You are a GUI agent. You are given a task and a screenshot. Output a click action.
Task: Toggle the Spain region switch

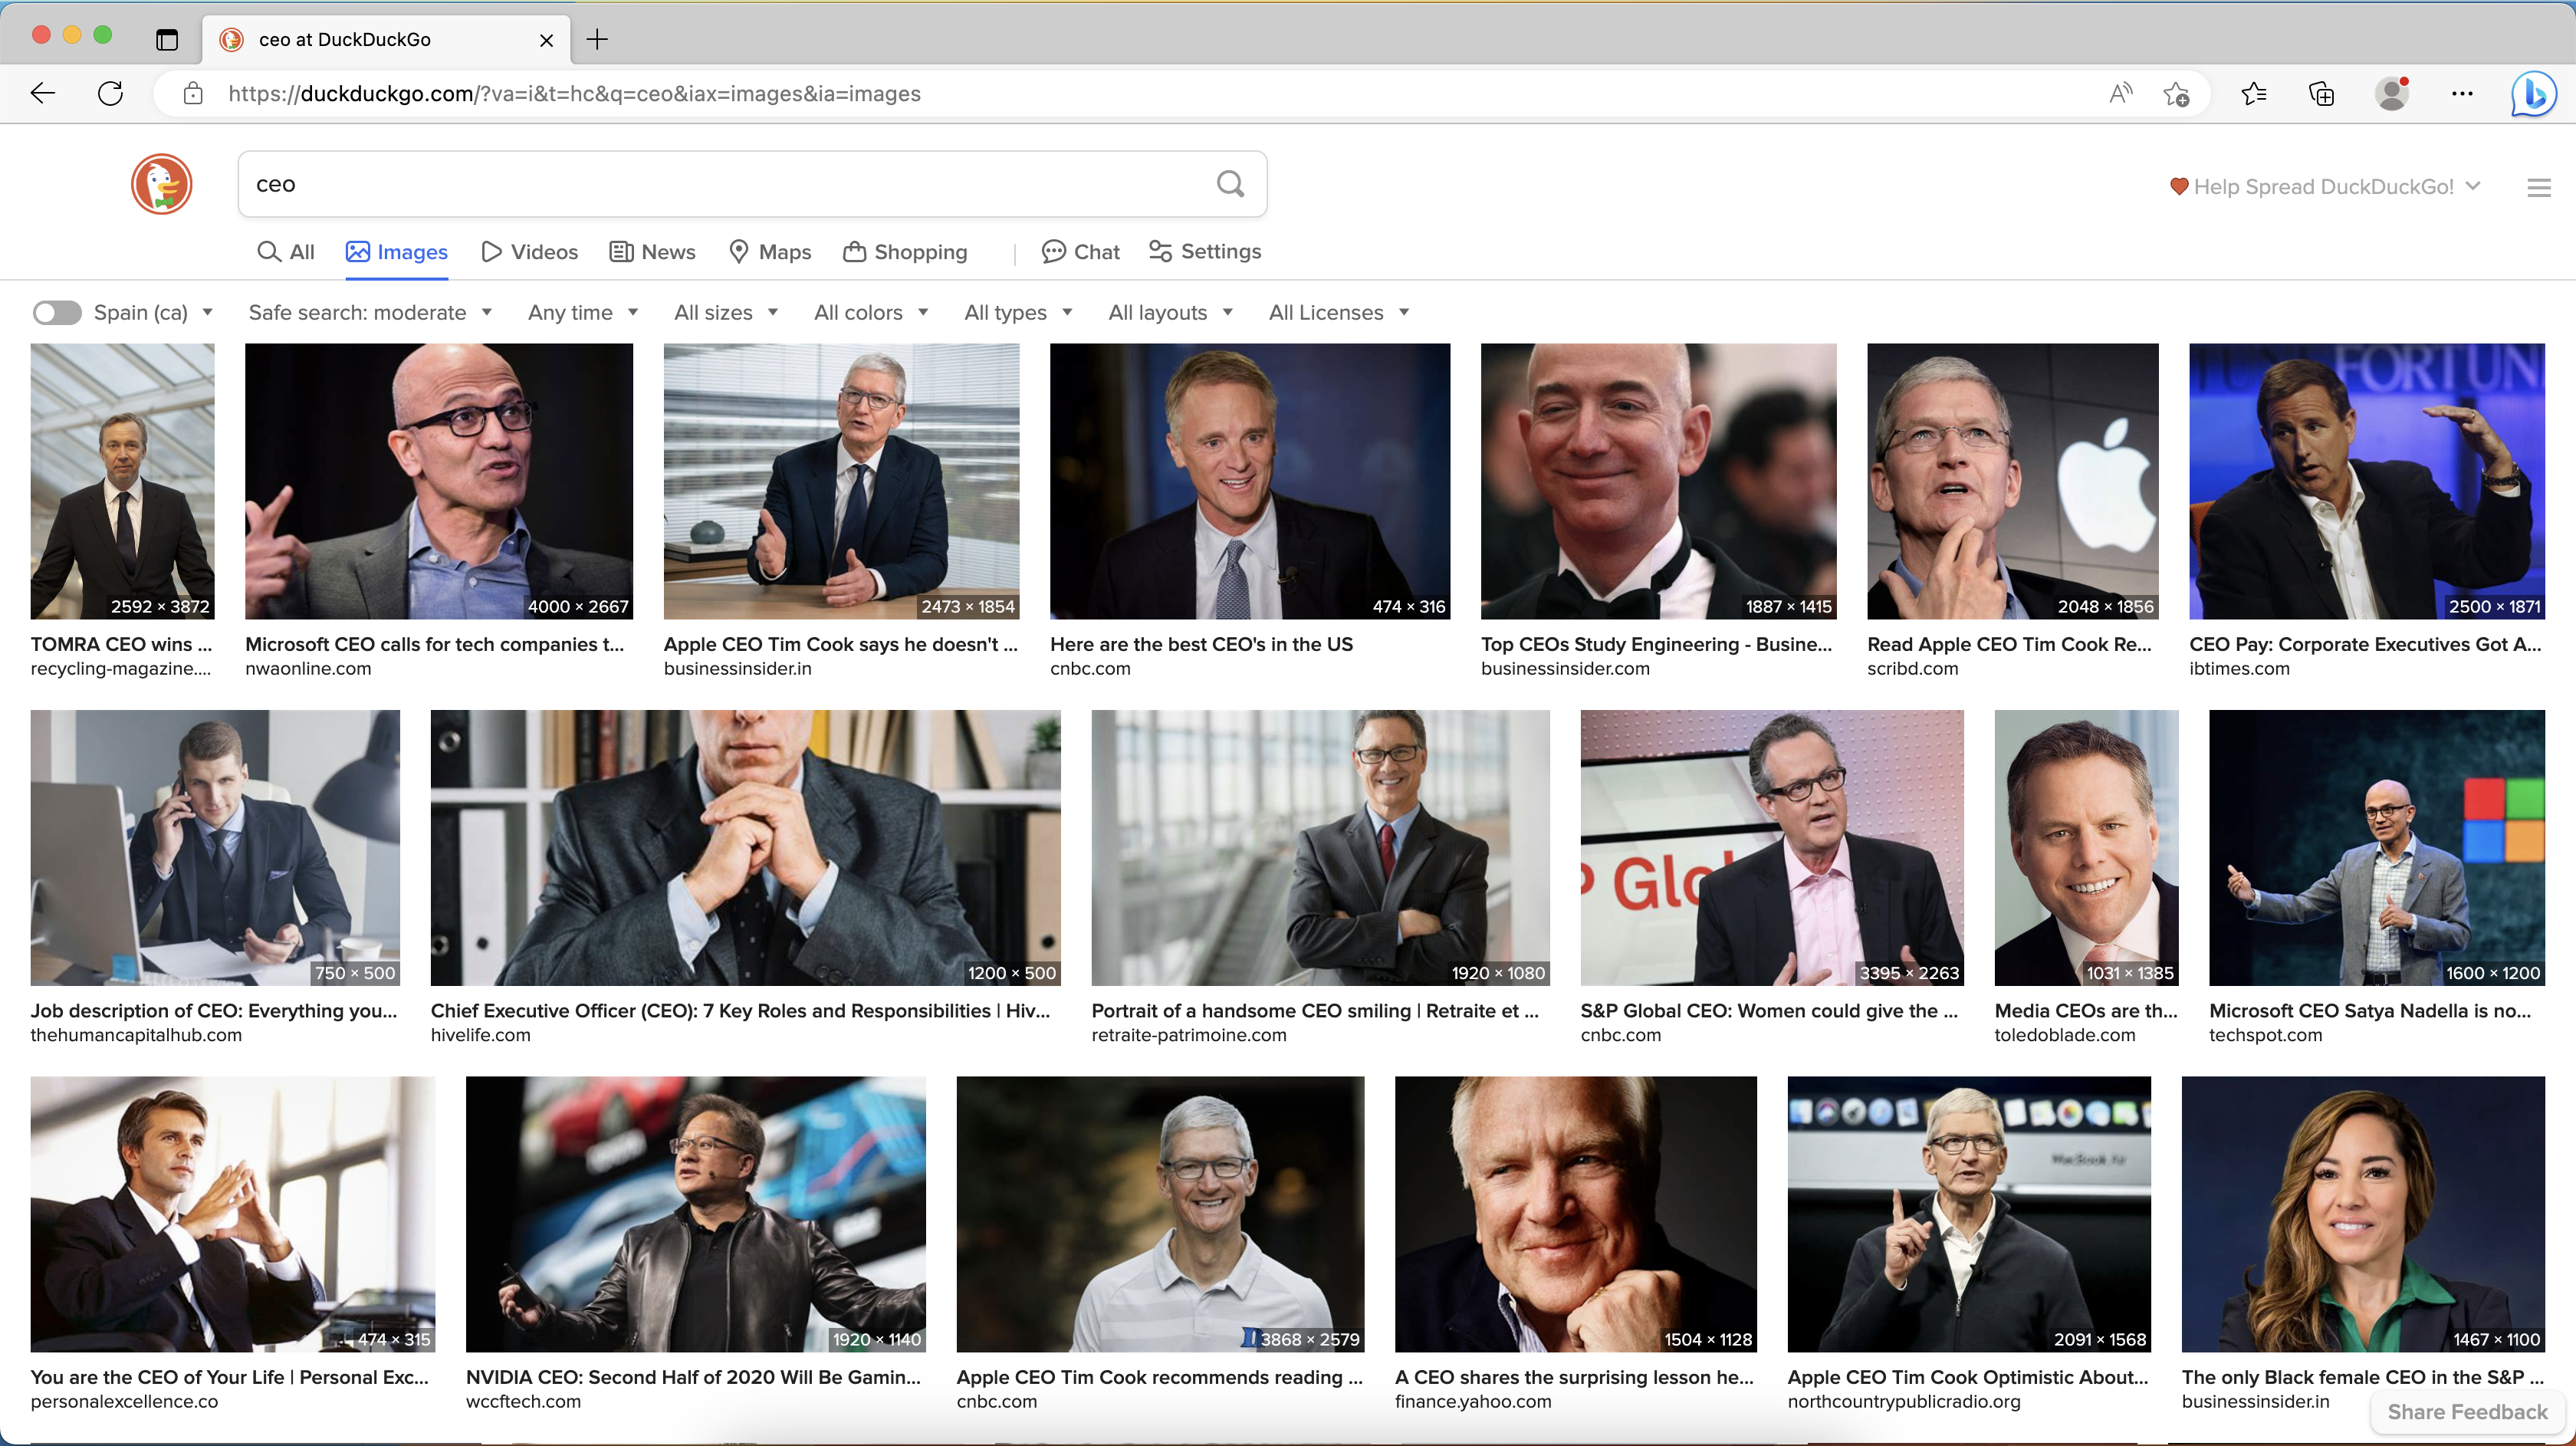[57, 313]
